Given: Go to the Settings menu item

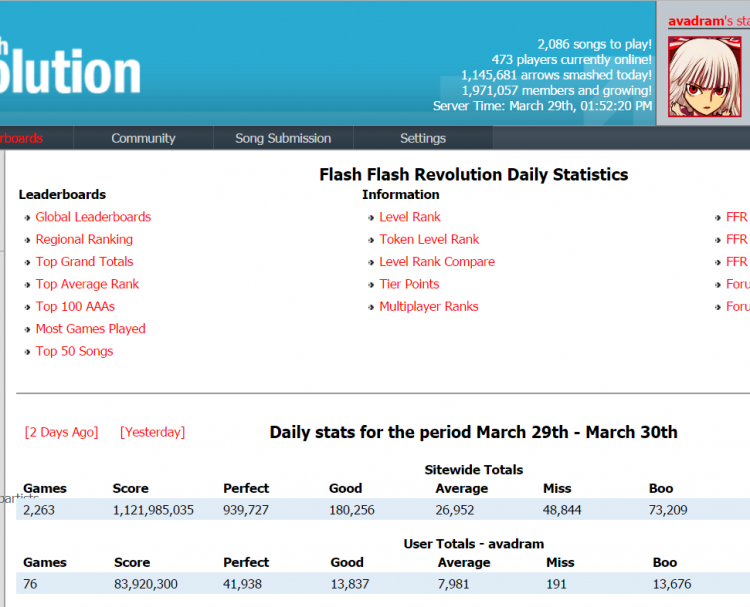Looking at the screenshot, I should 423,138.
